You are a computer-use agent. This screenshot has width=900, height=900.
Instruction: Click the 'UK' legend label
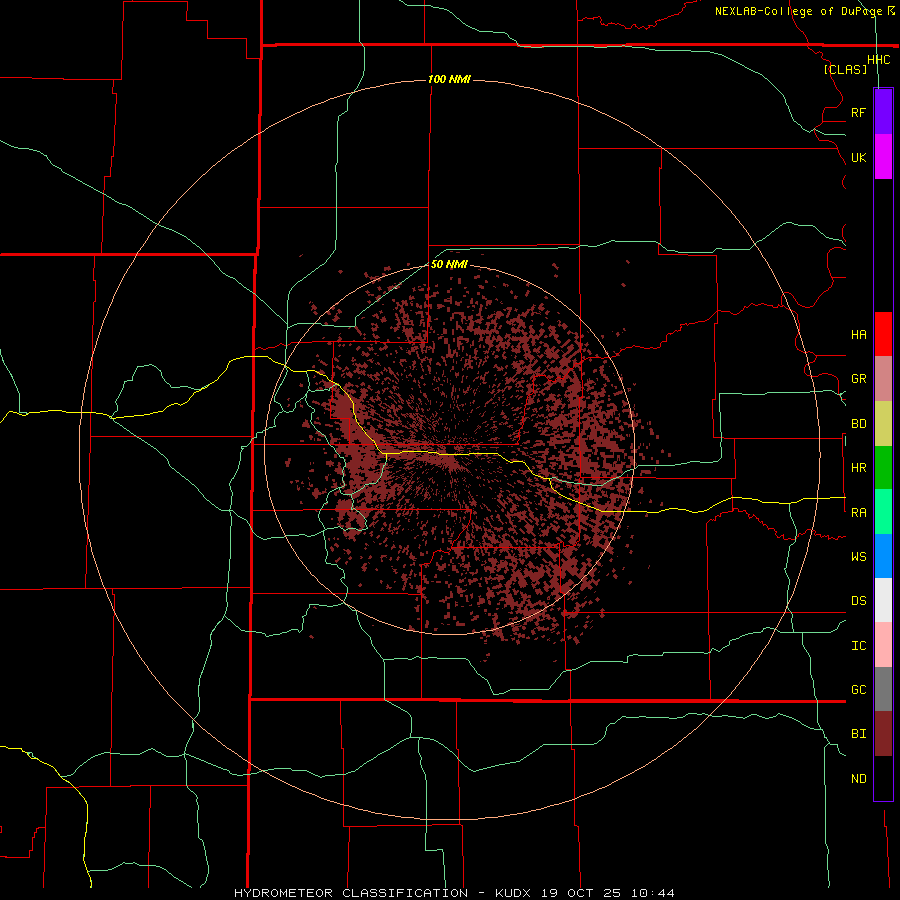coord(858,157)
